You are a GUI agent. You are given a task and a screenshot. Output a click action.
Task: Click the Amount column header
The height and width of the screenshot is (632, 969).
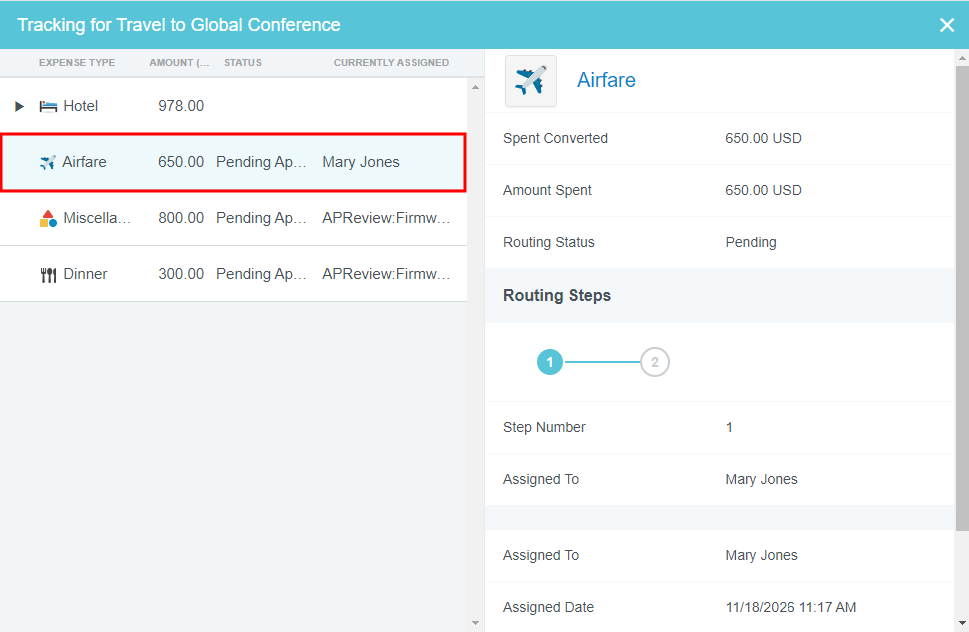179,63
